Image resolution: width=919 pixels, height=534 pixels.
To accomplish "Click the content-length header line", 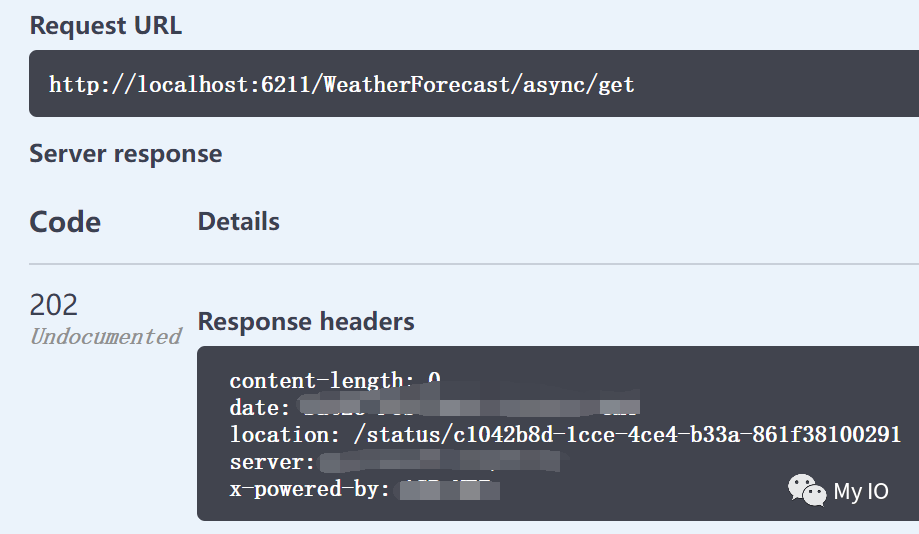I will (335, 380).
